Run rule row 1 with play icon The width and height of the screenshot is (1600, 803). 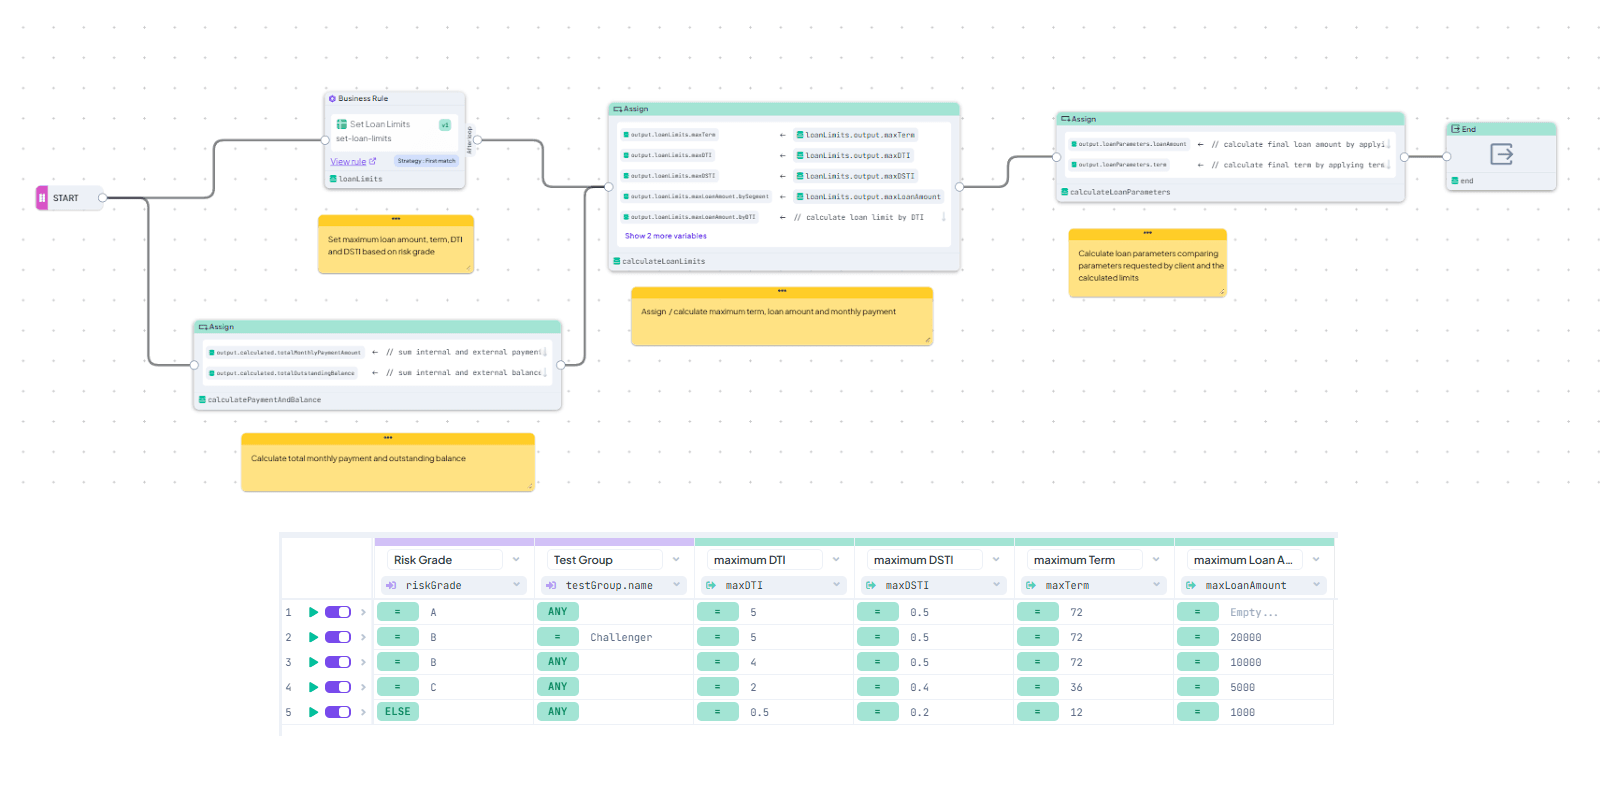tap(313, 612)
